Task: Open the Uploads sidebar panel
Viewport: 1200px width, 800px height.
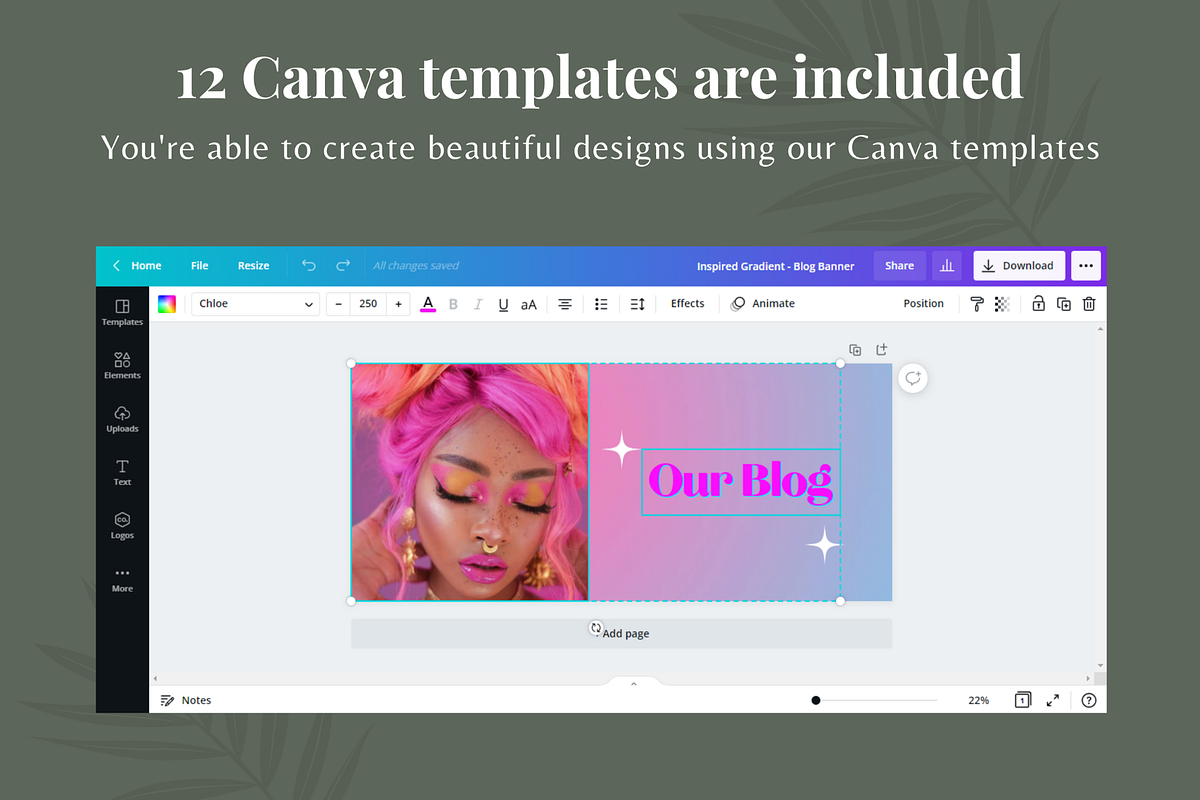Action: pyautogui.click(x=122, y=419)
